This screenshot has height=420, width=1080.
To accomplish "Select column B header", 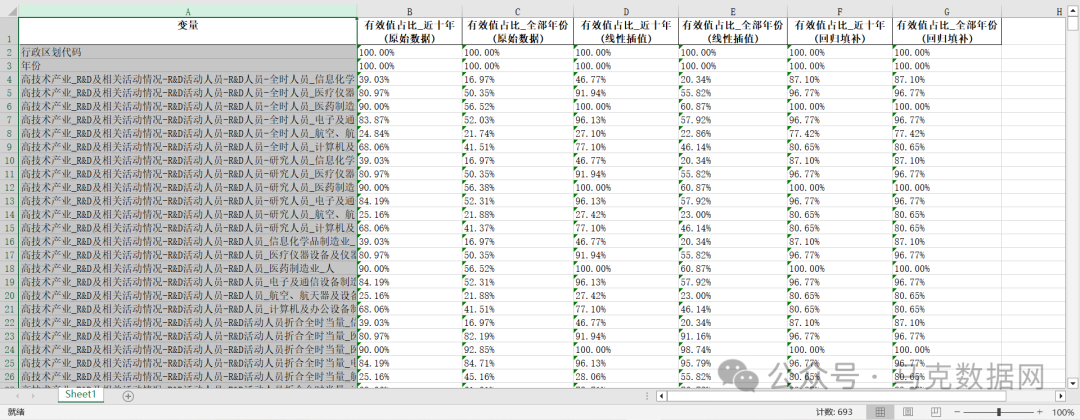I will click(x=410, y=10).
